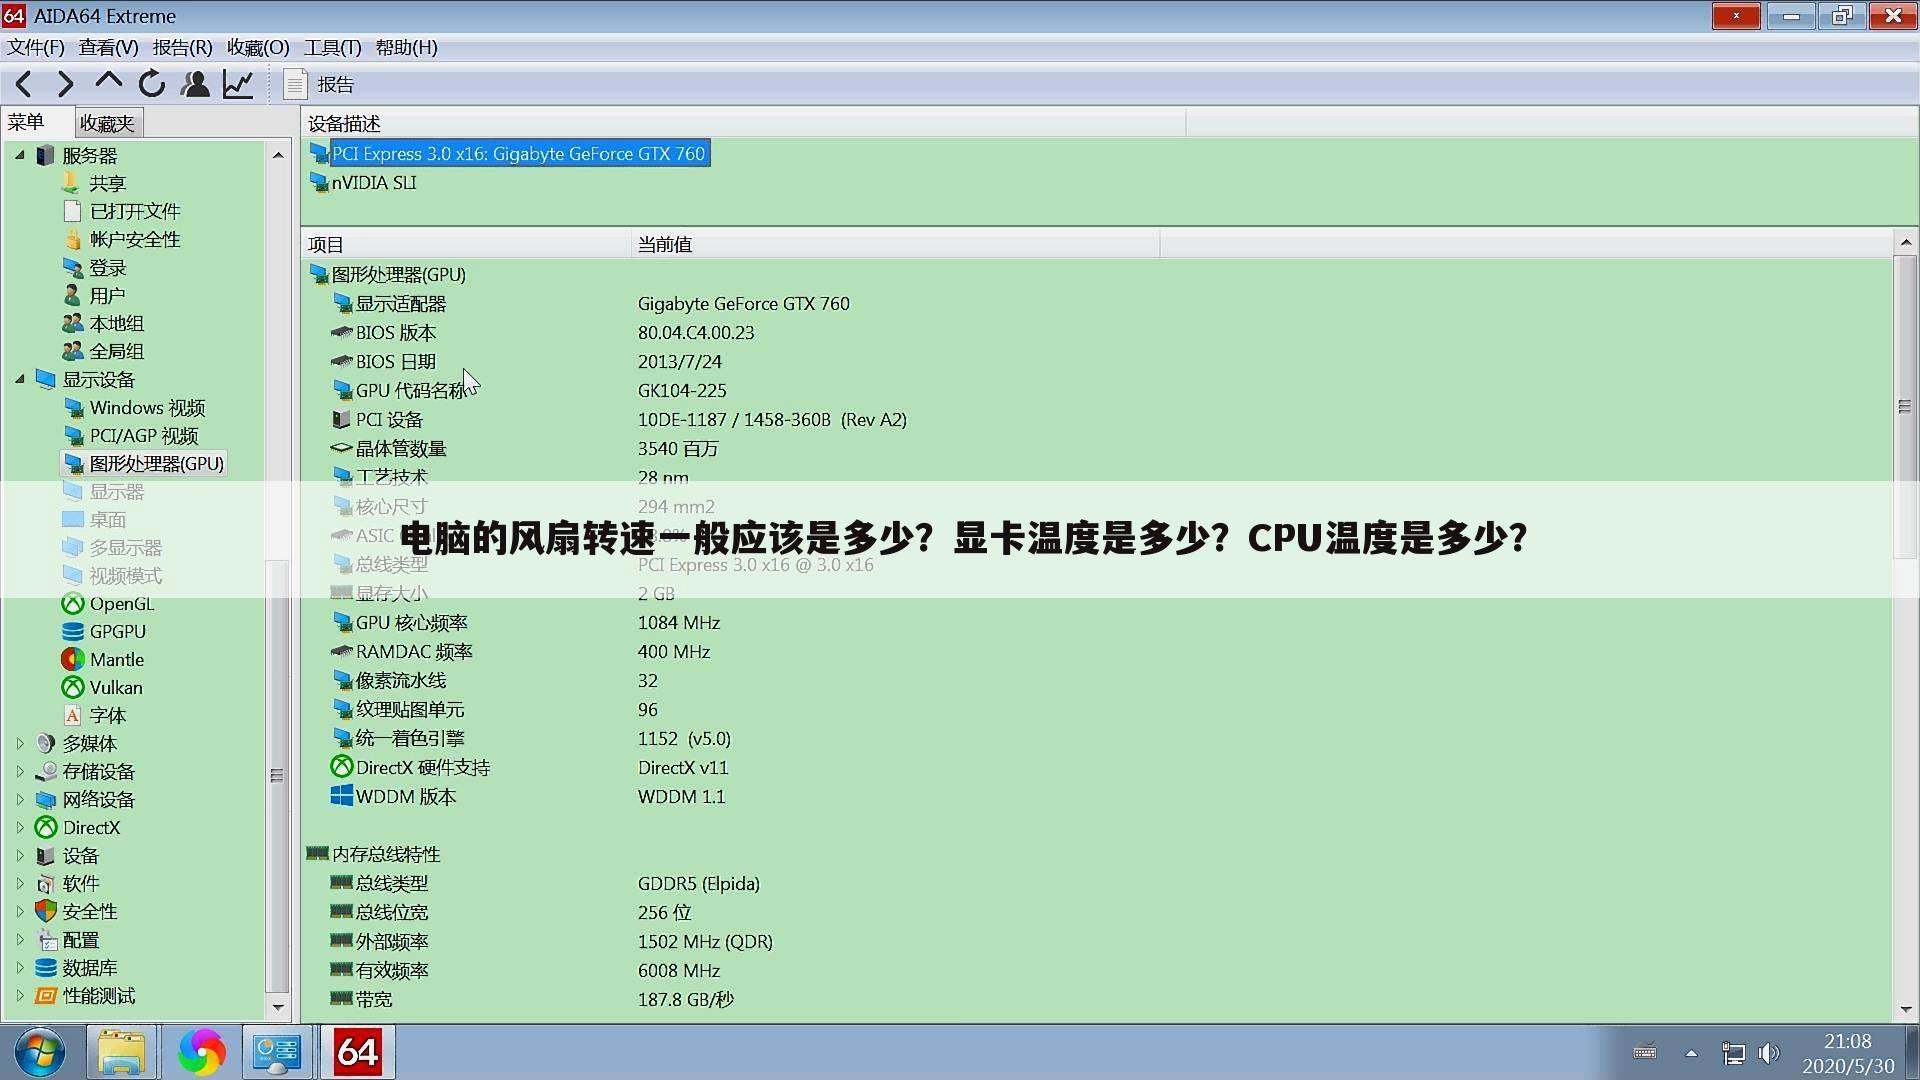
Task: Click the DirectX 硬件支持 row icon
Action: (x=341, y=767)
